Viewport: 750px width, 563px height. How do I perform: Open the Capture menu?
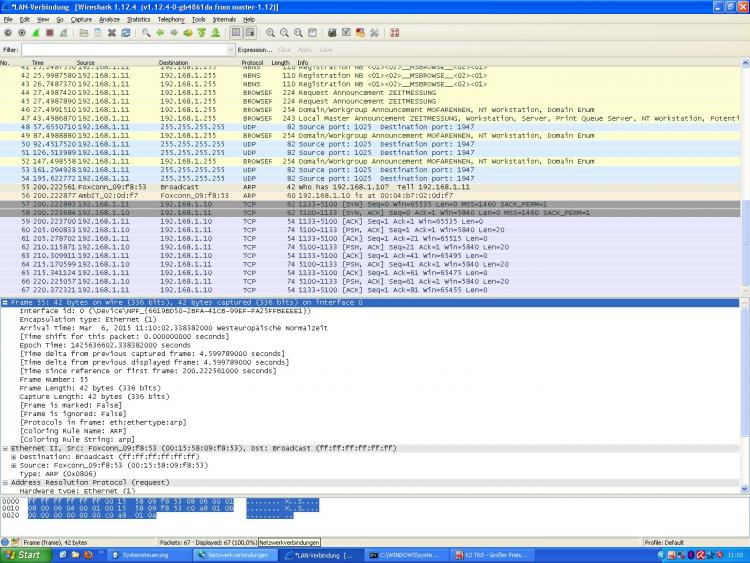click(81, 20)
